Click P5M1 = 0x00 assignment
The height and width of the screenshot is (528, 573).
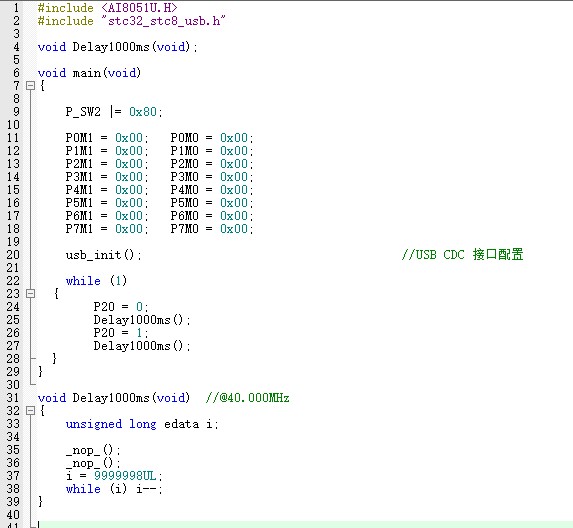(x=107, y=203)
